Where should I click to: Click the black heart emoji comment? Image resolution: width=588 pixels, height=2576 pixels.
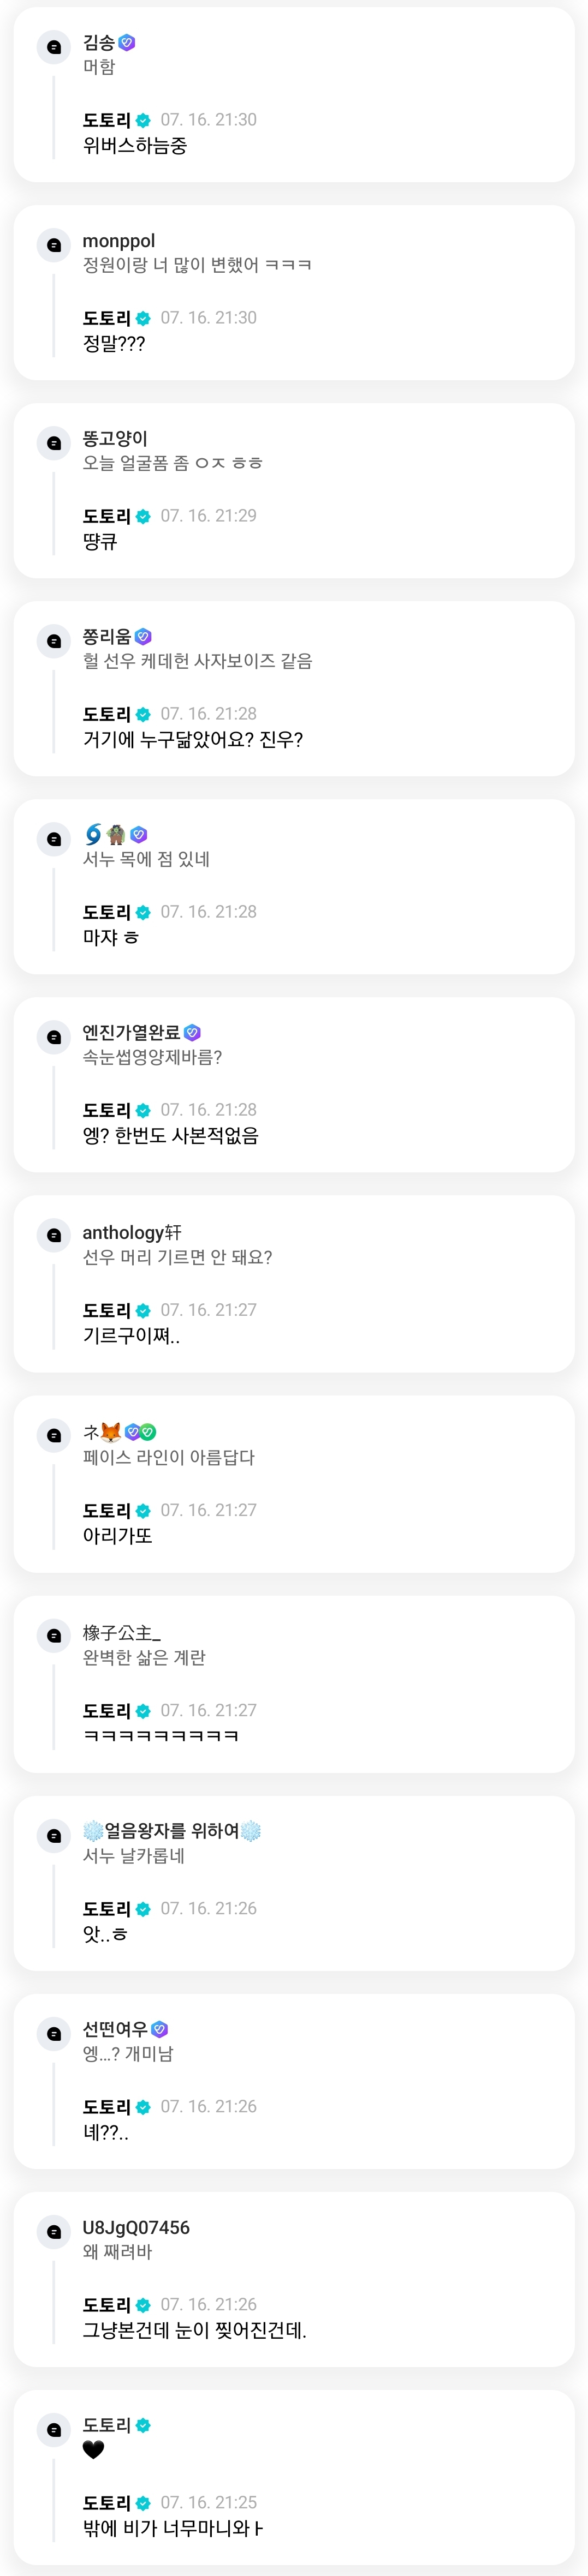(x=93, y=2449)
